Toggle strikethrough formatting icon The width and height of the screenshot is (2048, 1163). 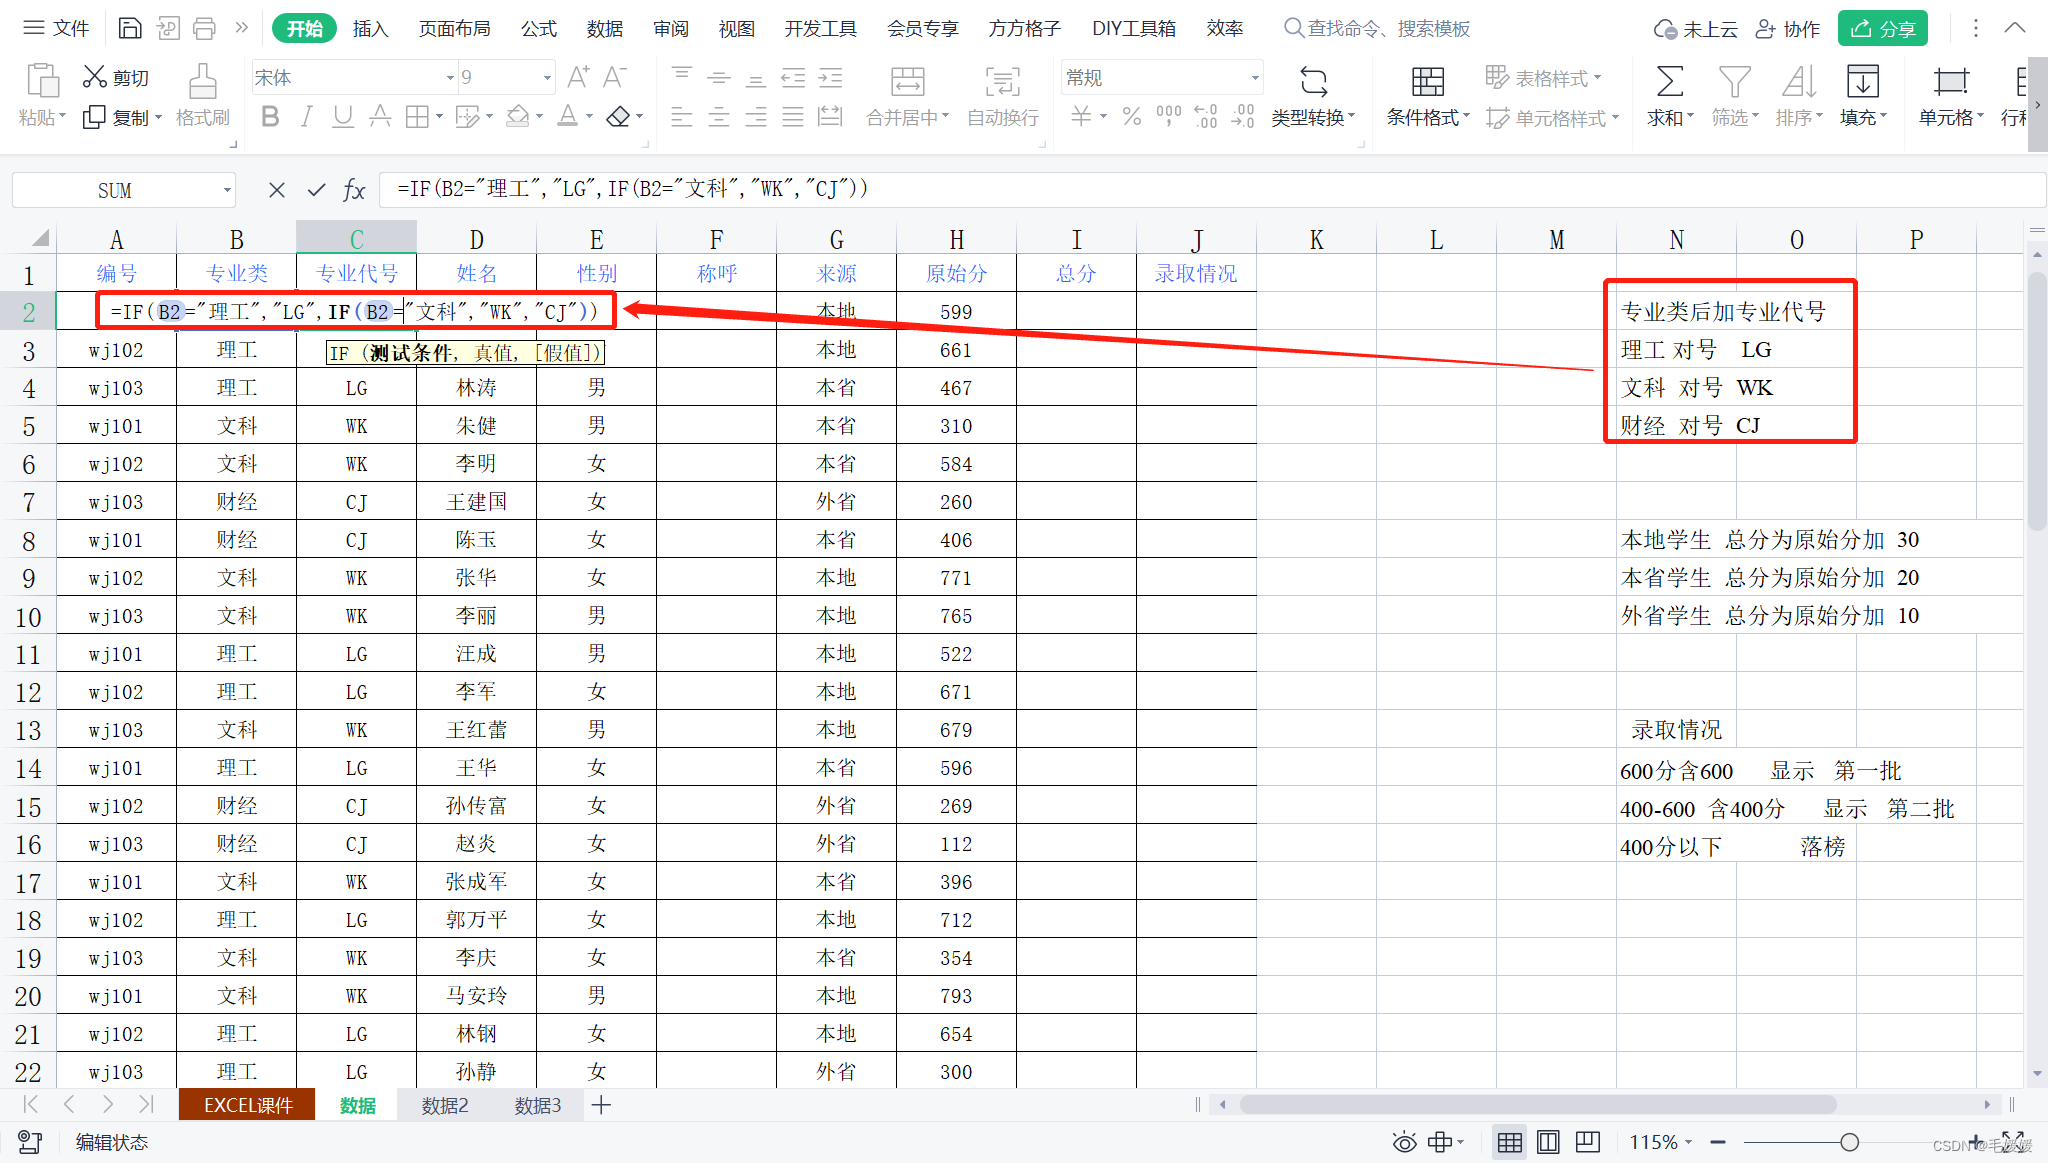click(380, 117)
